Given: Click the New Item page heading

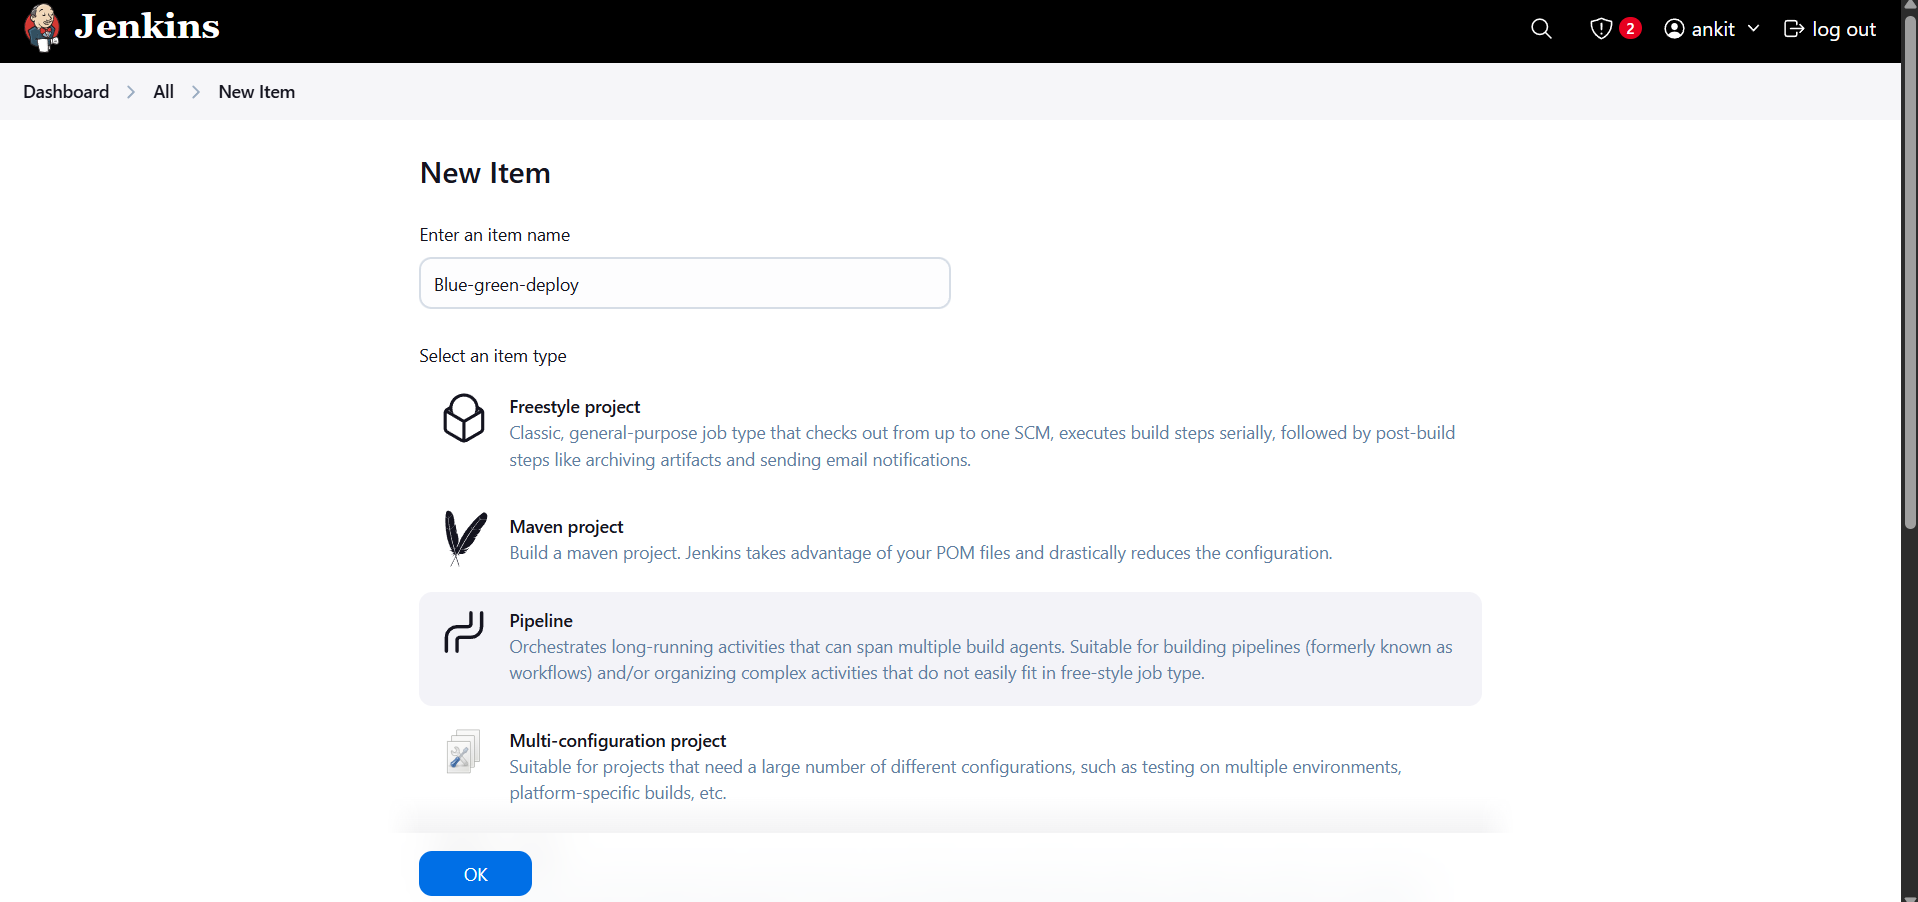Looking at the screenshot, I should pos(485,173).
